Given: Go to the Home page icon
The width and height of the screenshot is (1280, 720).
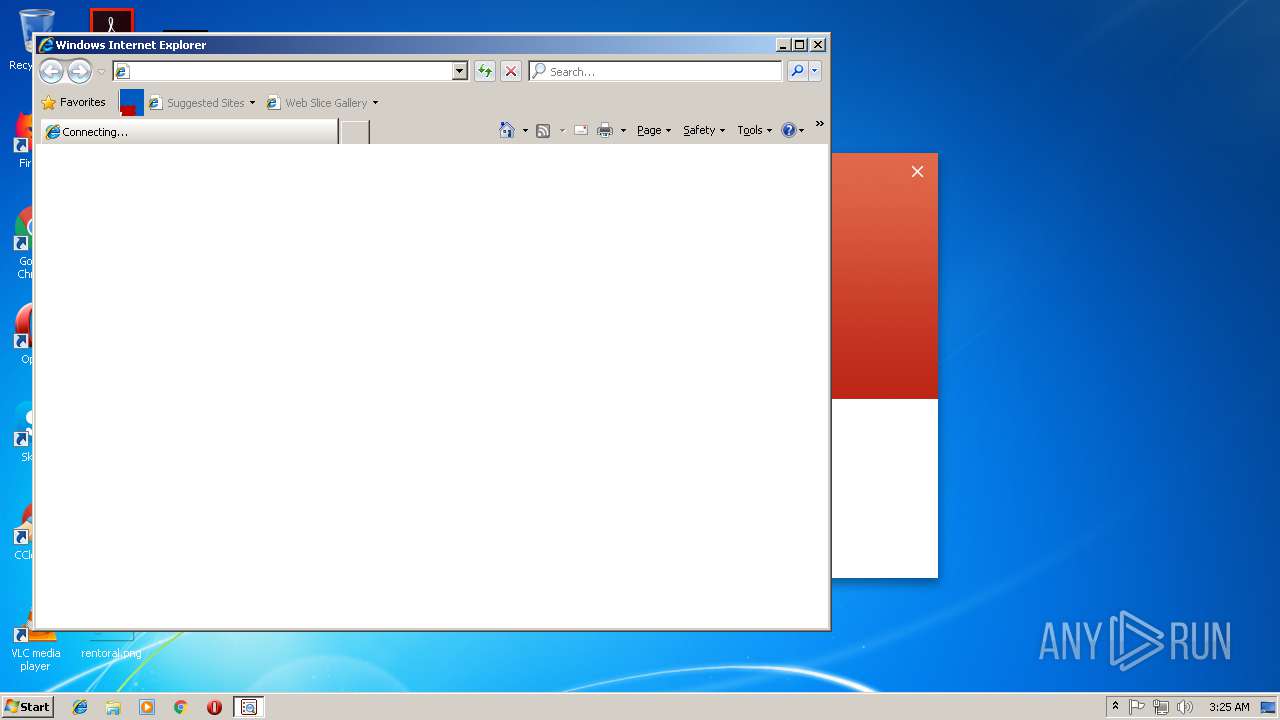Looking at the screenshot, I should click(x=507, y=130).
